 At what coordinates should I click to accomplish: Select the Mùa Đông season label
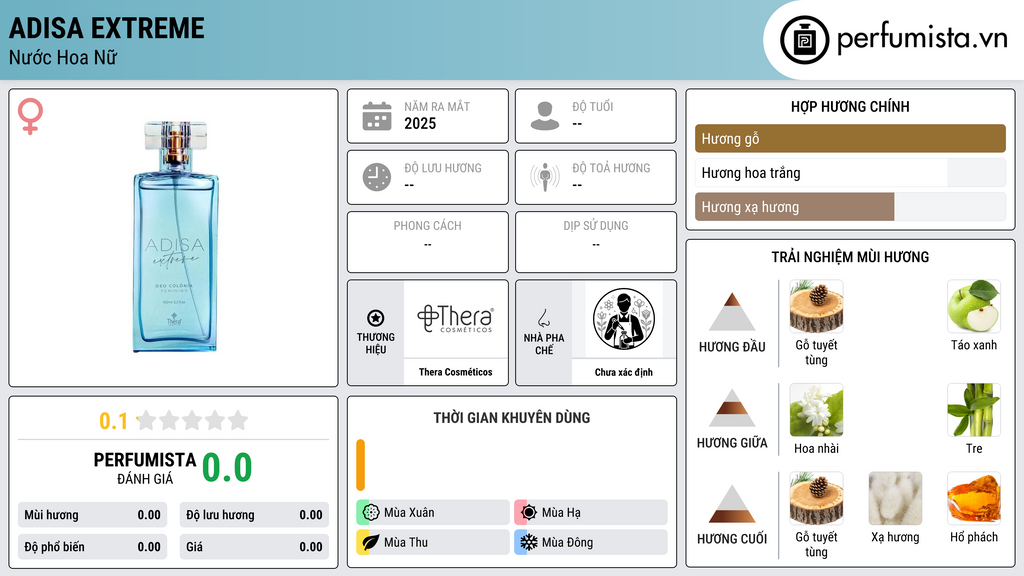point(568,542)
